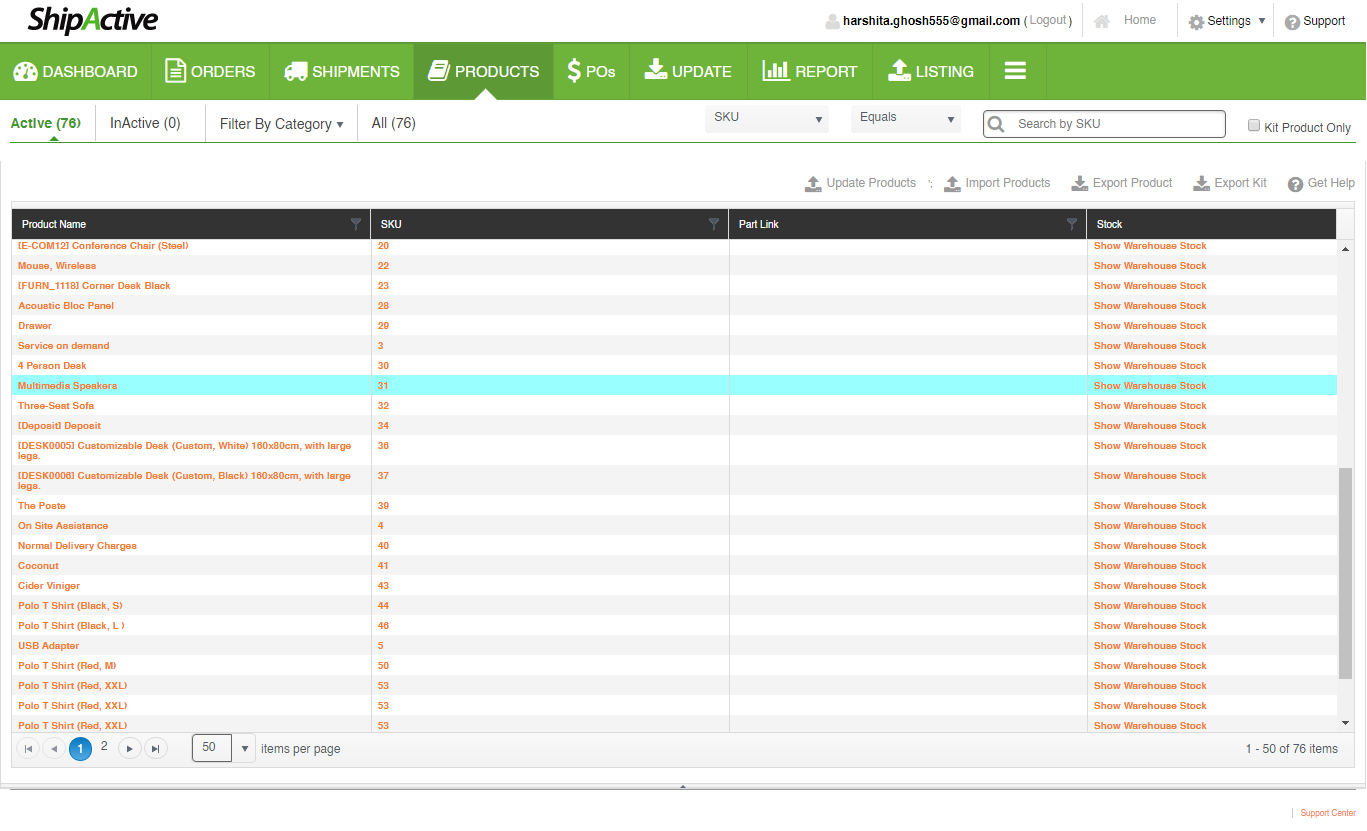Open the USB Adapter product
The width and height of the screenshot is (1367, 831).
tap(48, 646)
